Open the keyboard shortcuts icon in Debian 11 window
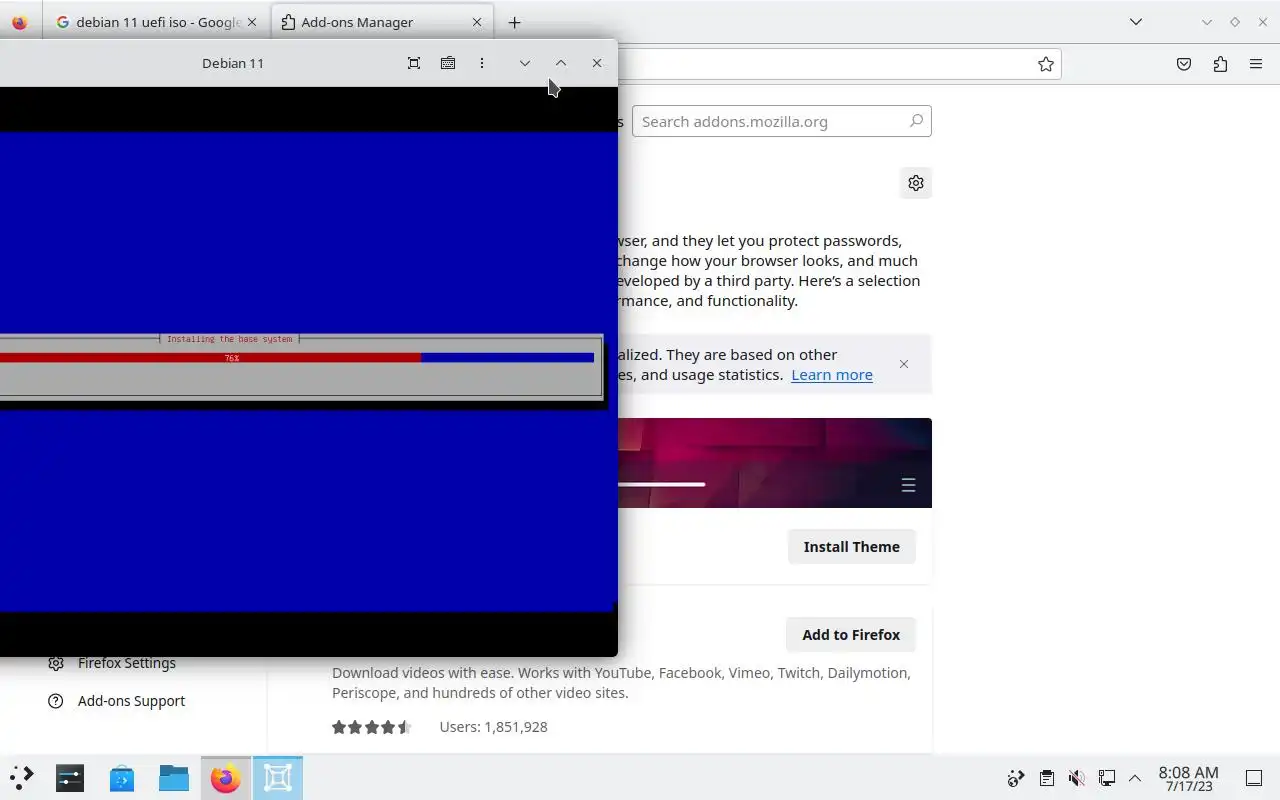Image resolution: width=1280 pixels, height=800 pixels. pos(448,63)
